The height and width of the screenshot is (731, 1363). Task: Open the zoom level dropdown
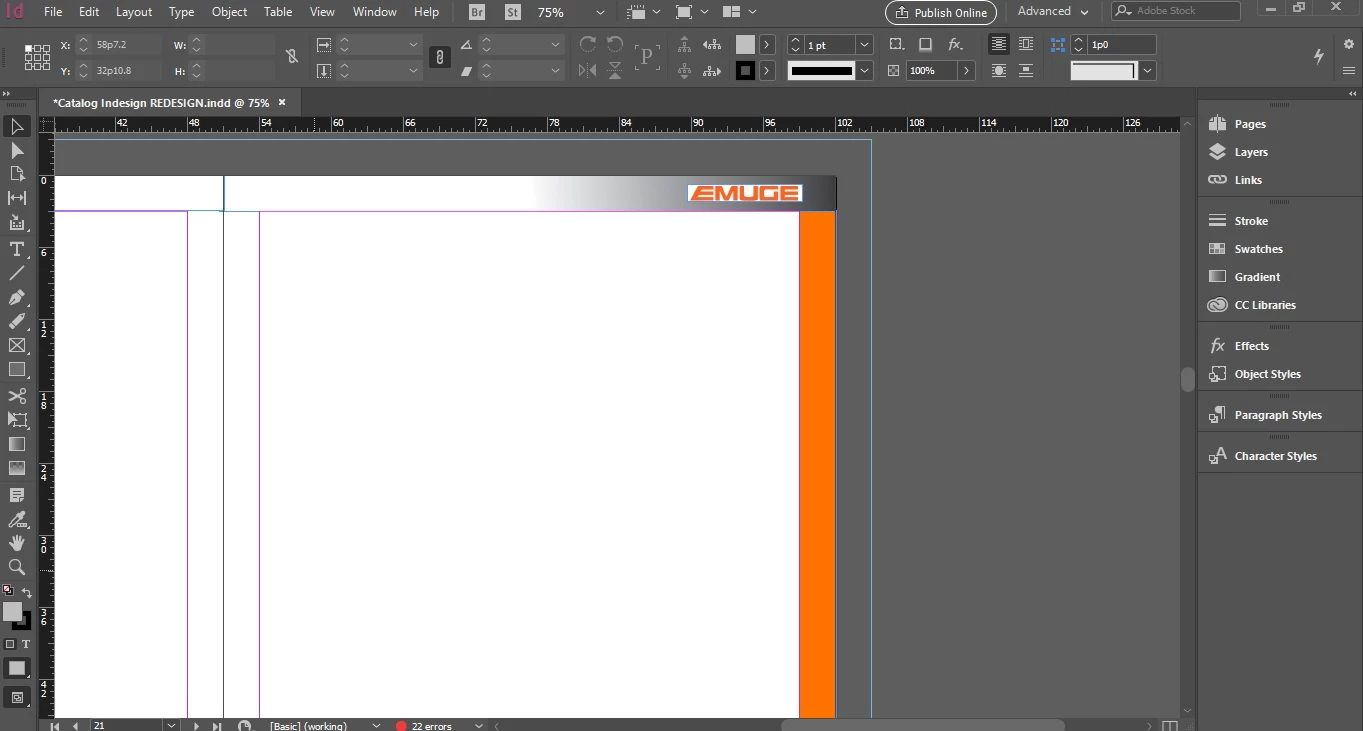click(600, 13)
